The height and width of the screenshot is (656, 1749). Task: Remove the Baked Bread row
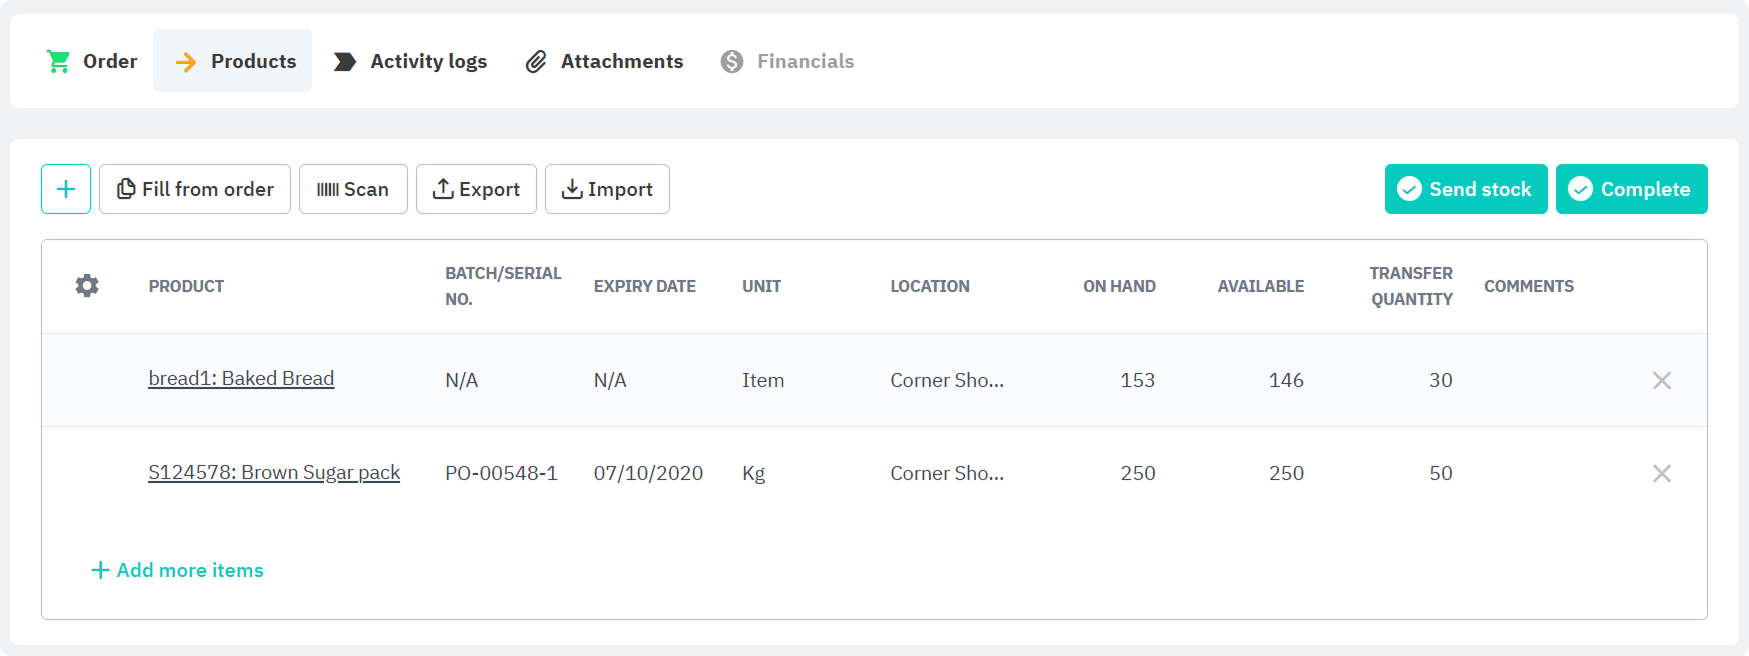pyautogui.click(x=1661, y=380)
